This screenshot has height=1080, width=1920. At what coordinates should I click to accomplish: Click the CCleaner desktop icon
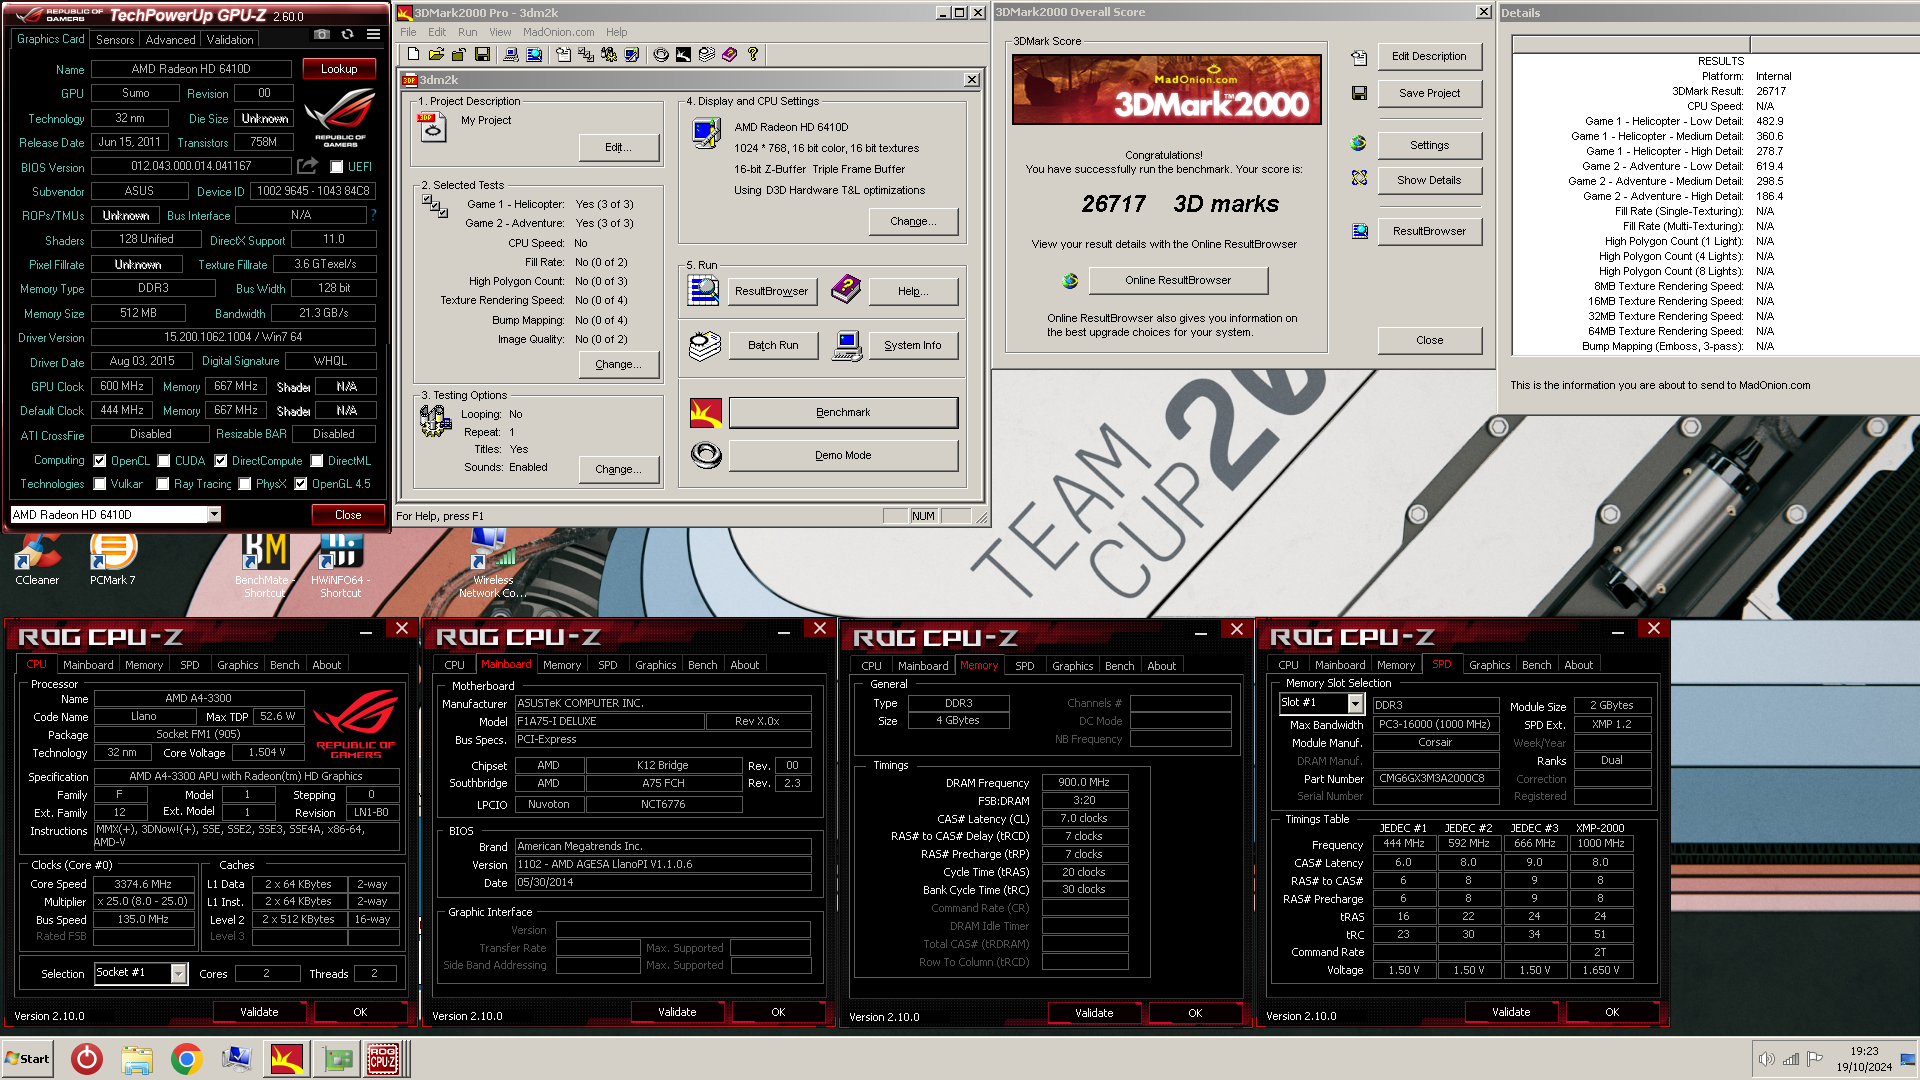tap(37, 560)
